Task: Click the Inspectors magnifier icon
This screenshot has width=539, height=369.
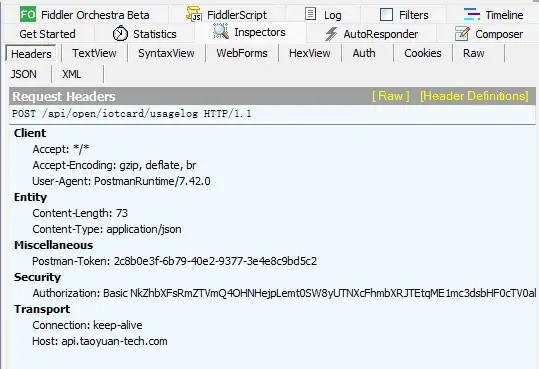Action: 221,31
